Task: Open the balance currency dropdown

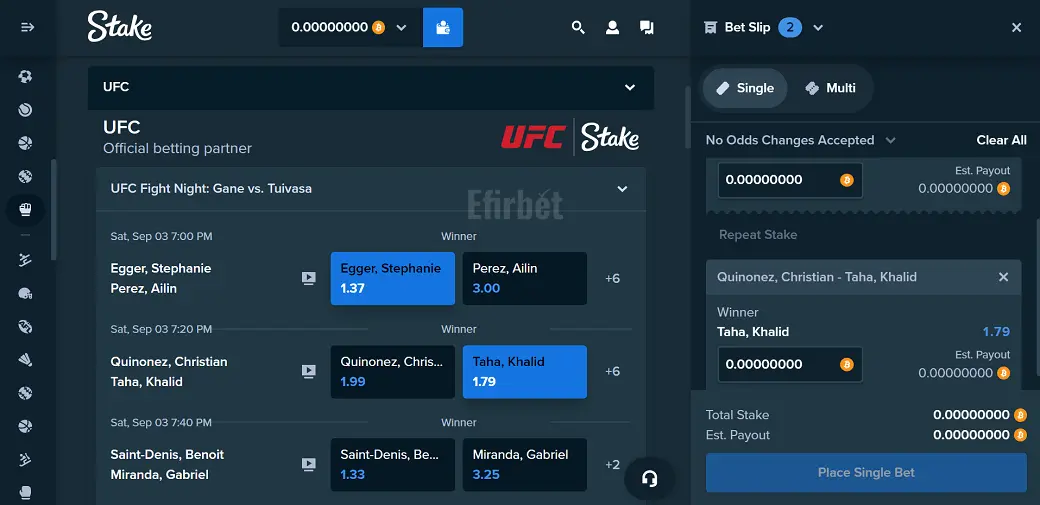Action: click(x=401, y=27)
